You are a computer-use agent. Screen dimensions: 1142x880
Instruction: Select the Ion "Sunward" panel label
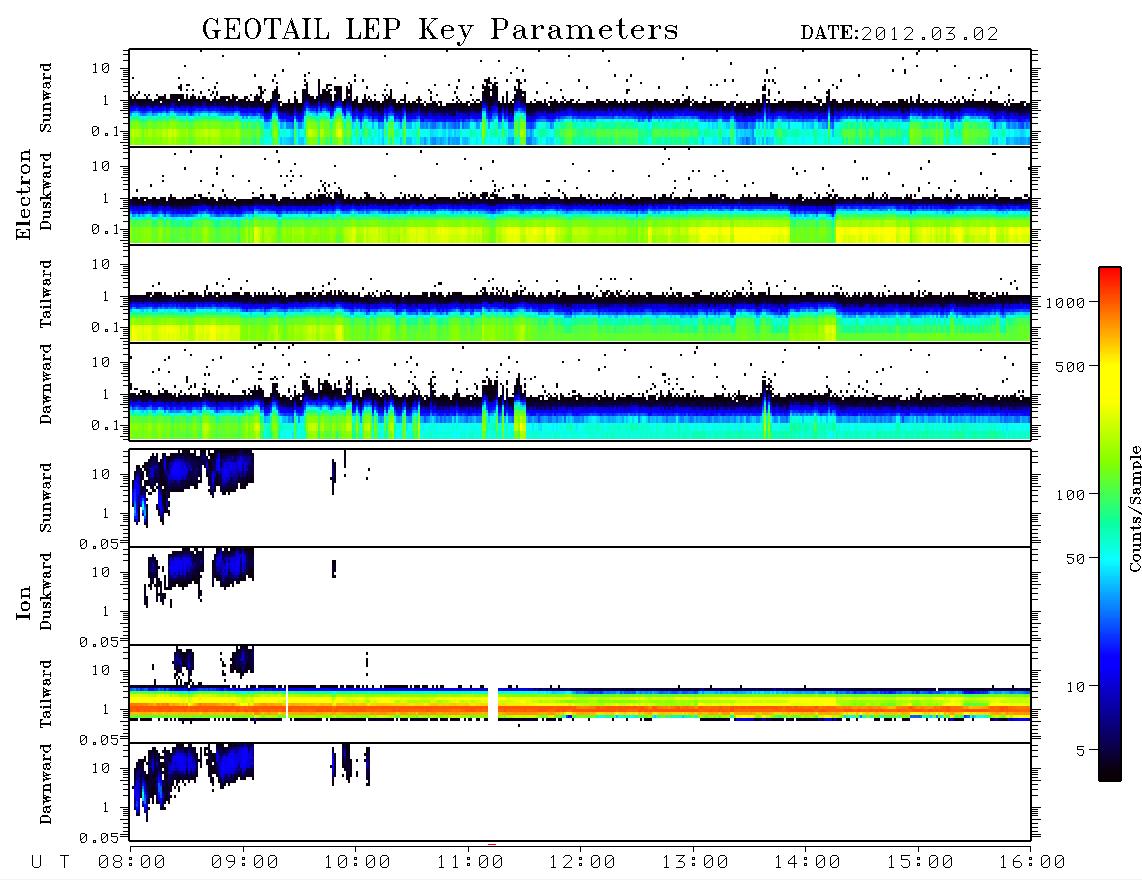pos(46,497)
